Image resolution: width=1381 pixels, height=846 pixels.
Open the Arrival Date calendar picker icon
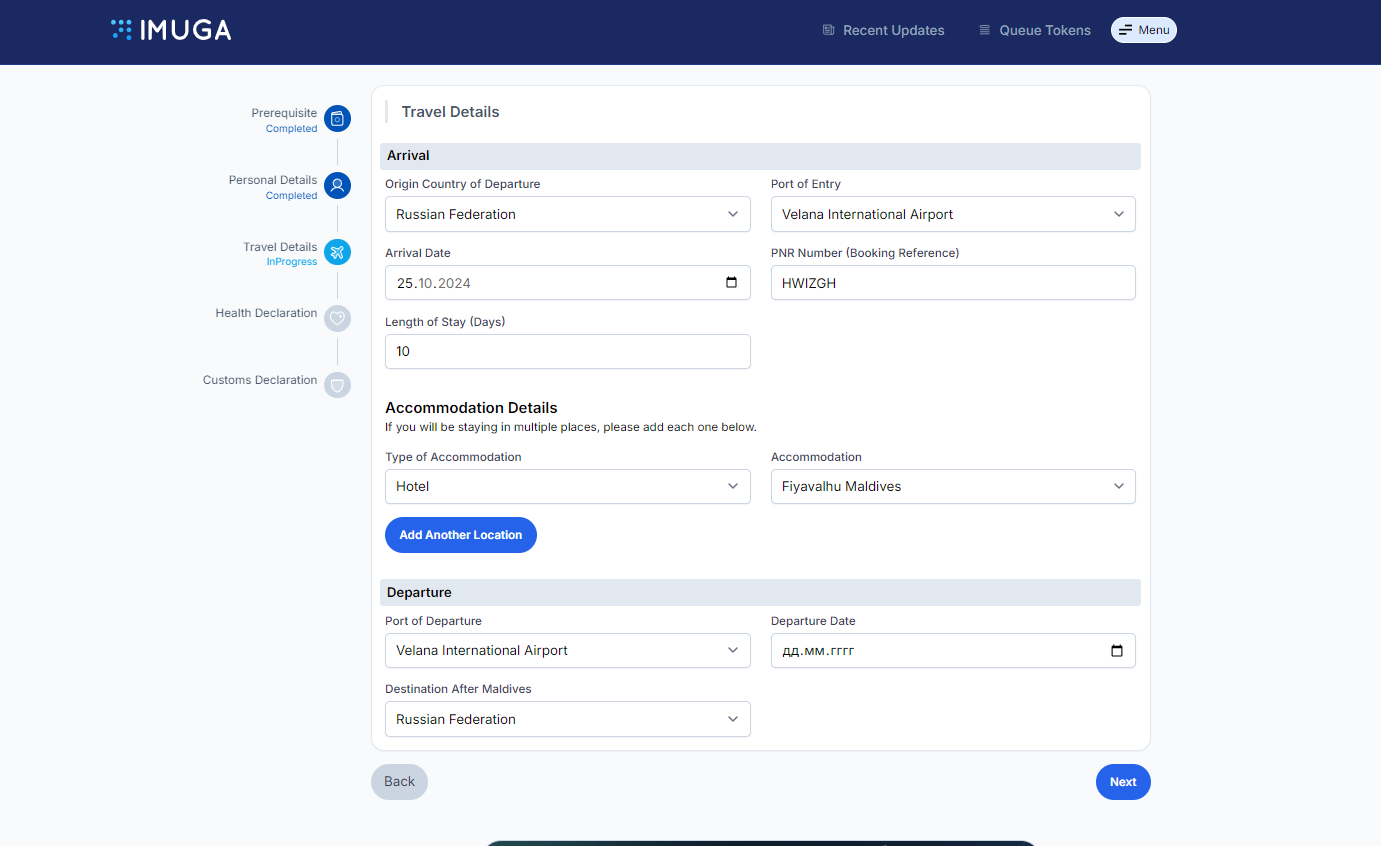731,283
